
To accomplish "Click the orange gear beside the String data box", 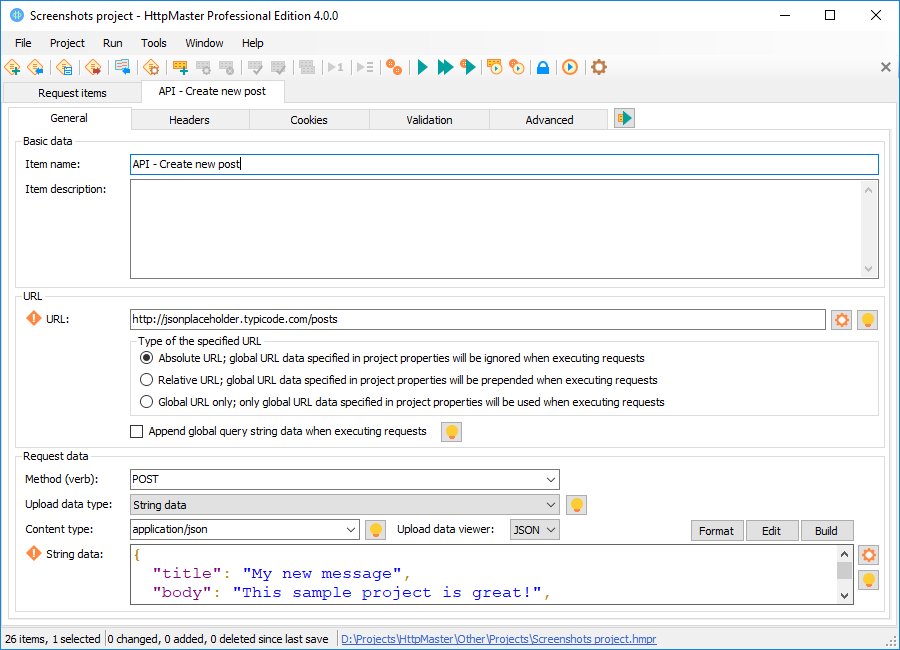I will 868,554.
